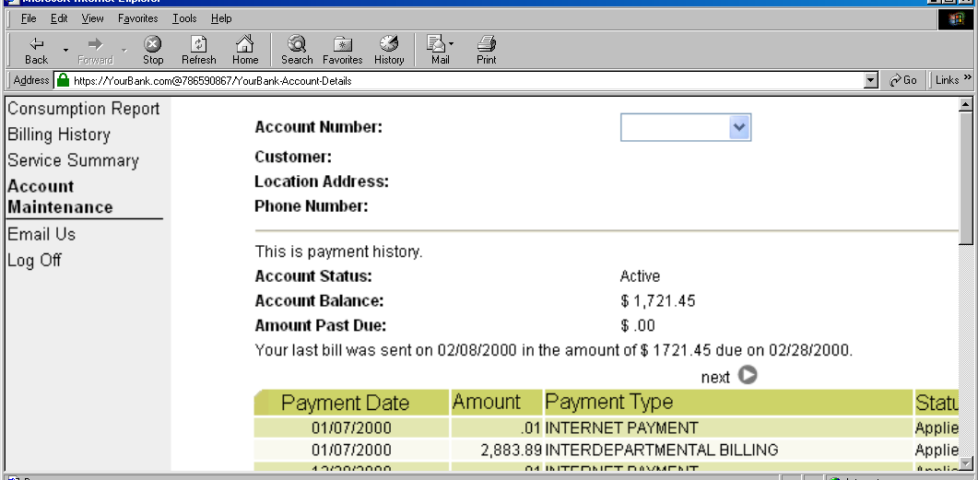Print the current page
978x480 pixels.
(x=487, y=50)
